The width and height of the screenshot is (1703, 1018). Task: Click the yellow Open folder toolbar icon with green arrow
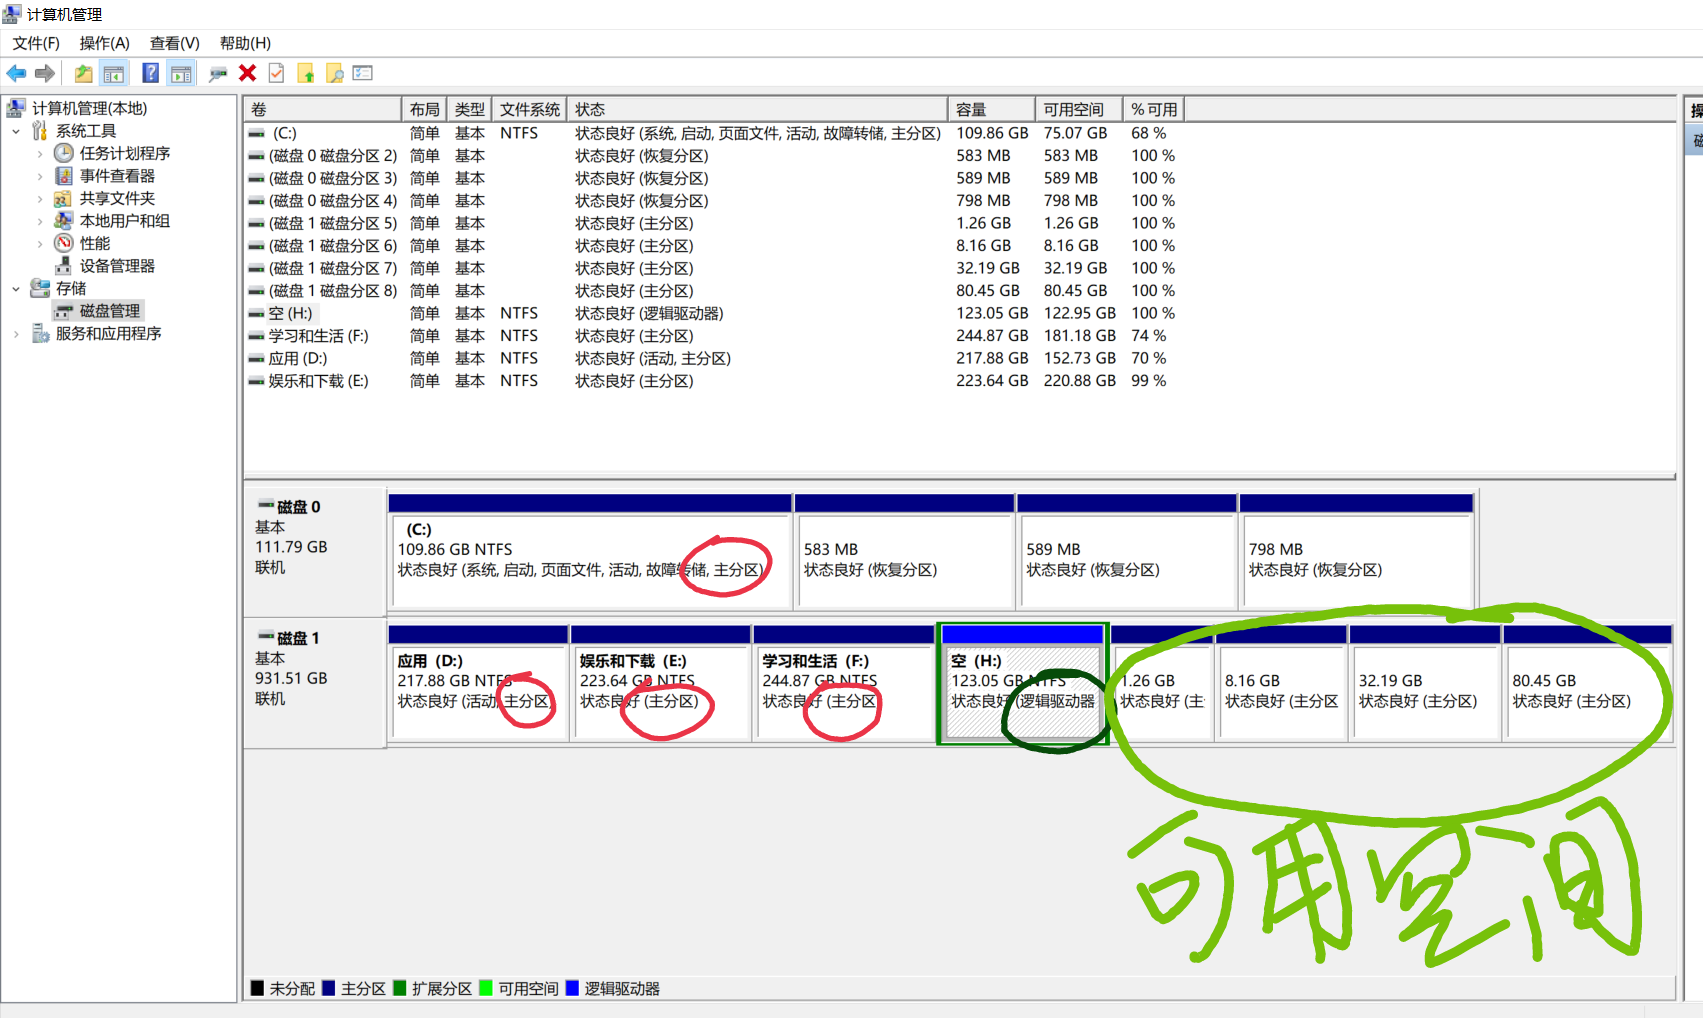tap(306, 73)
